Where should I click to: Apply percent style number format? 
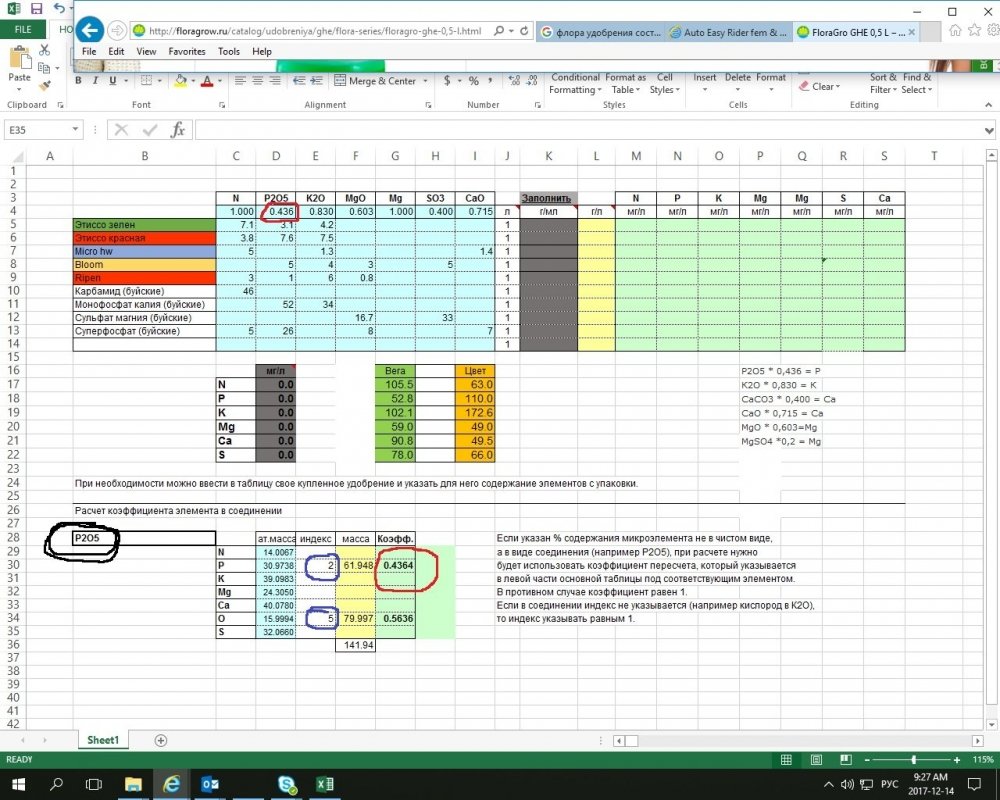point(473,81)
